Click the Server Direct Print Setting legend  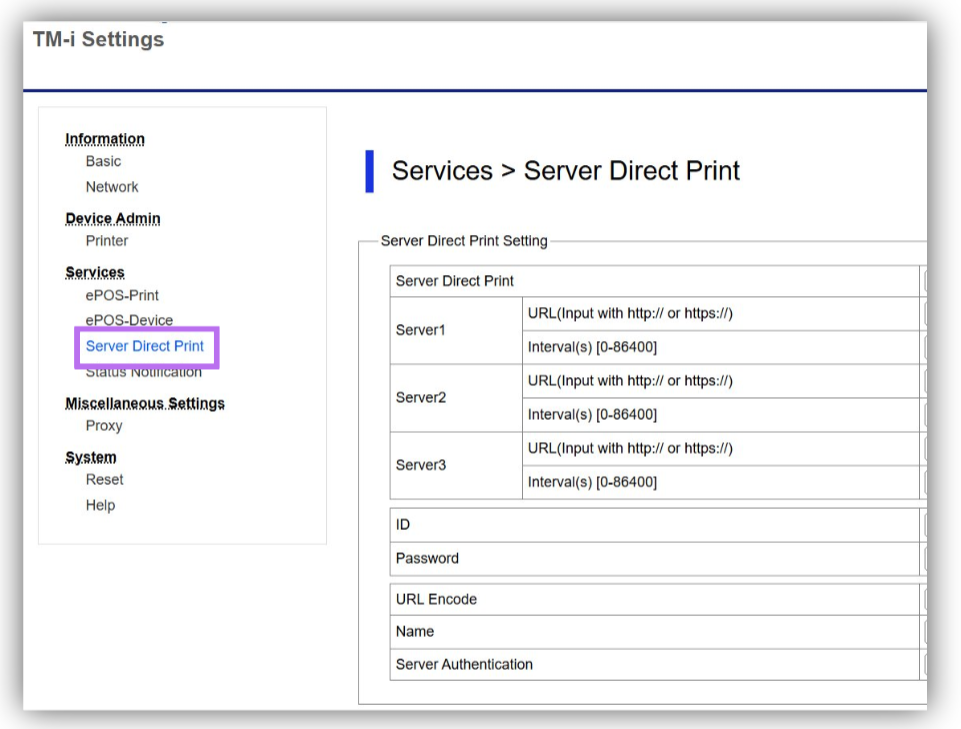click(x=464, y=241)
